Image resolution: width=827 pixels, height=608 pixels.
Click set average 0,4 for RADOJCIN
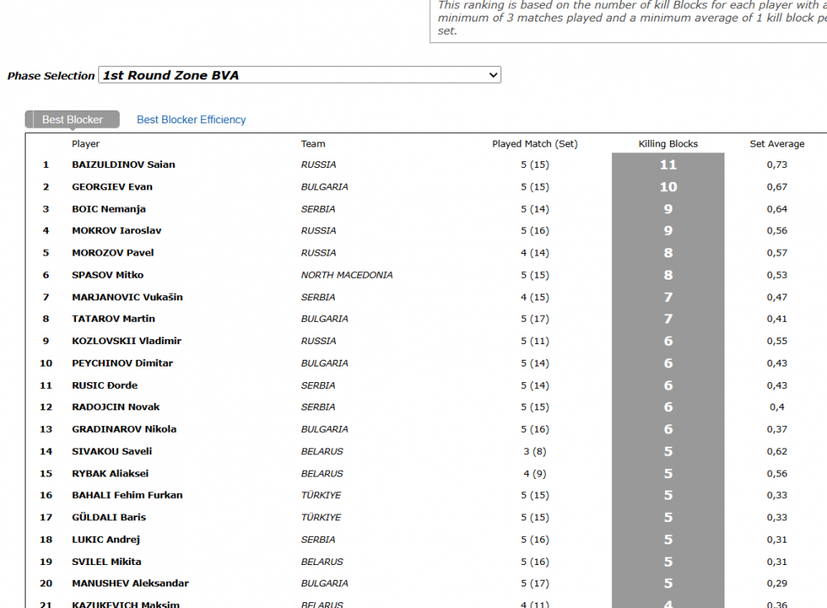[777, 407]
